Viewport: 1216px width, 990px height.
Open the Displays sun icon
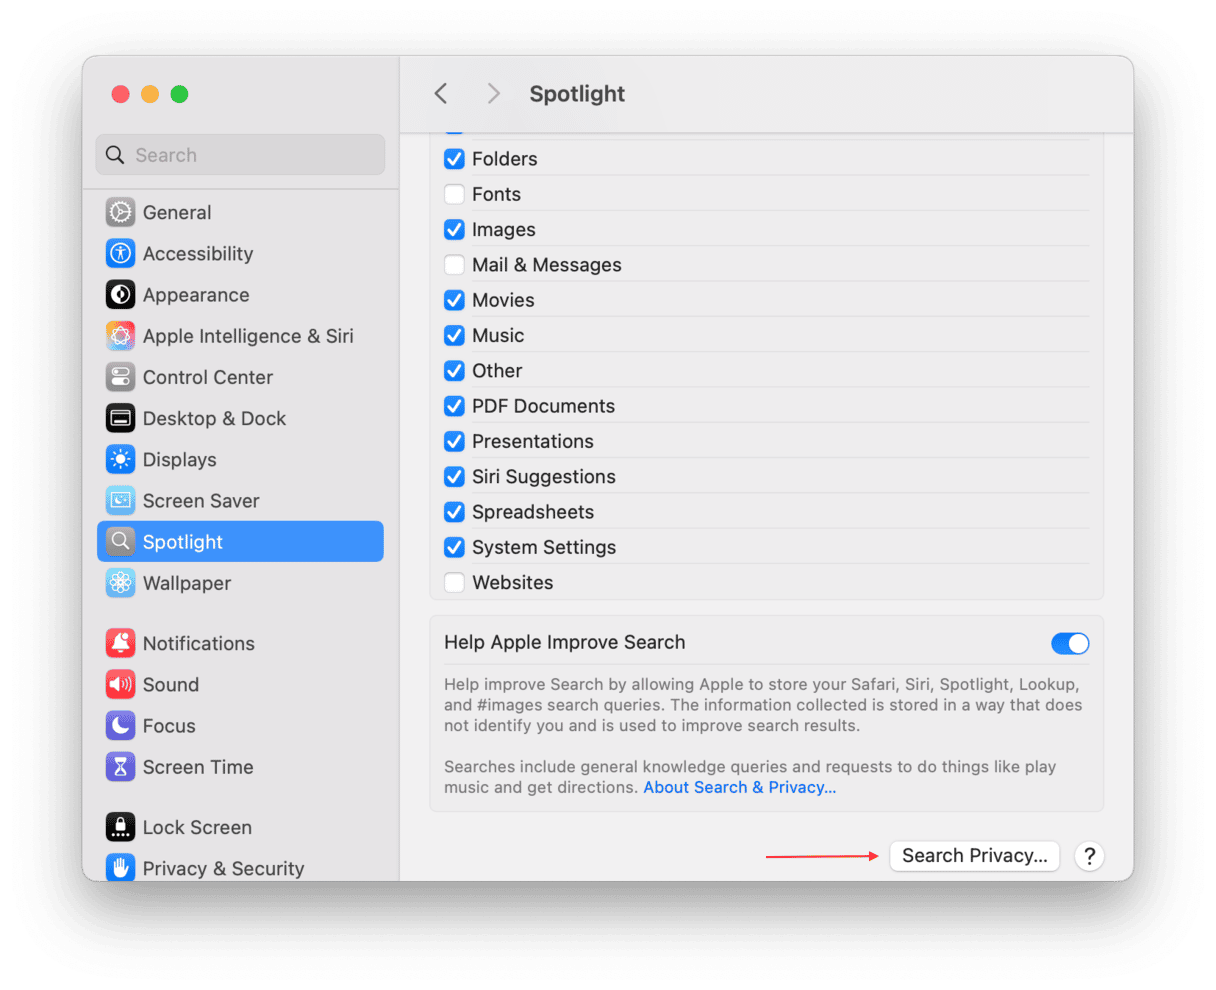coord(120,459)
